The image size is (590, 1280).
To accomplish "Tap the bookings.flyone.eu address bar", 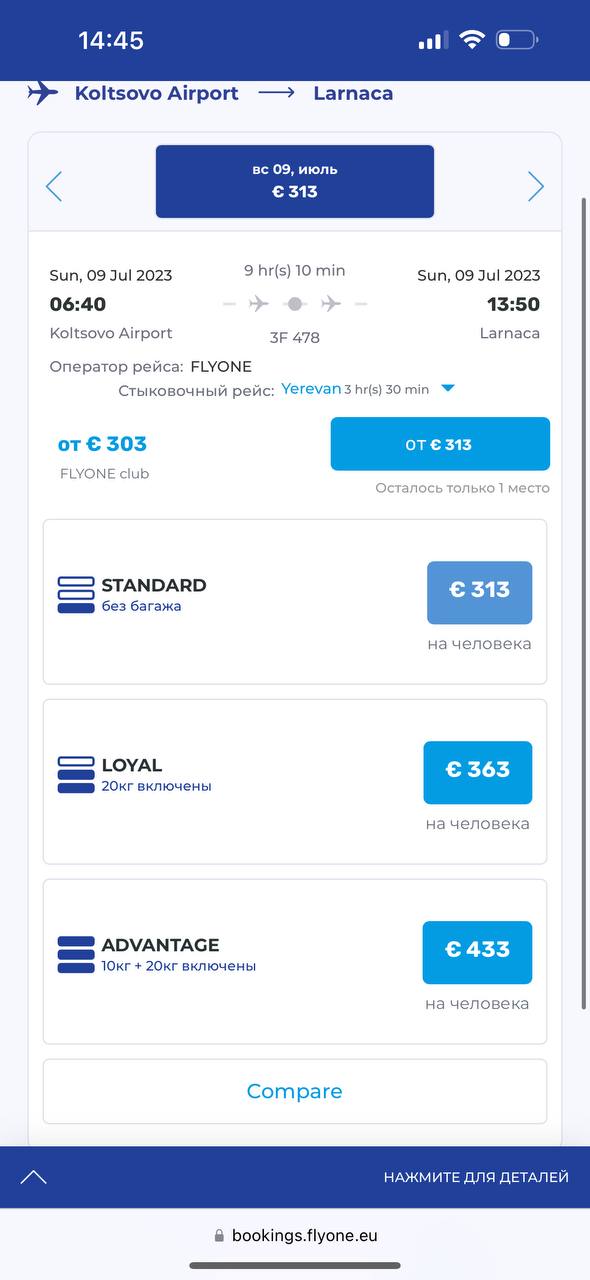I will [295, 1236].
